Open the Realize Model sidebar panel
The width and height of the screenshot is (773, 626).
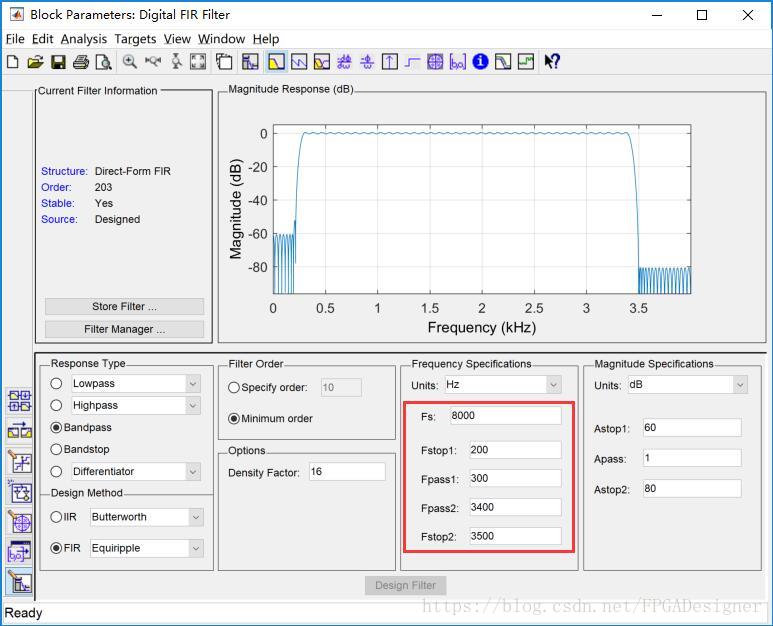tap(20, 492)
